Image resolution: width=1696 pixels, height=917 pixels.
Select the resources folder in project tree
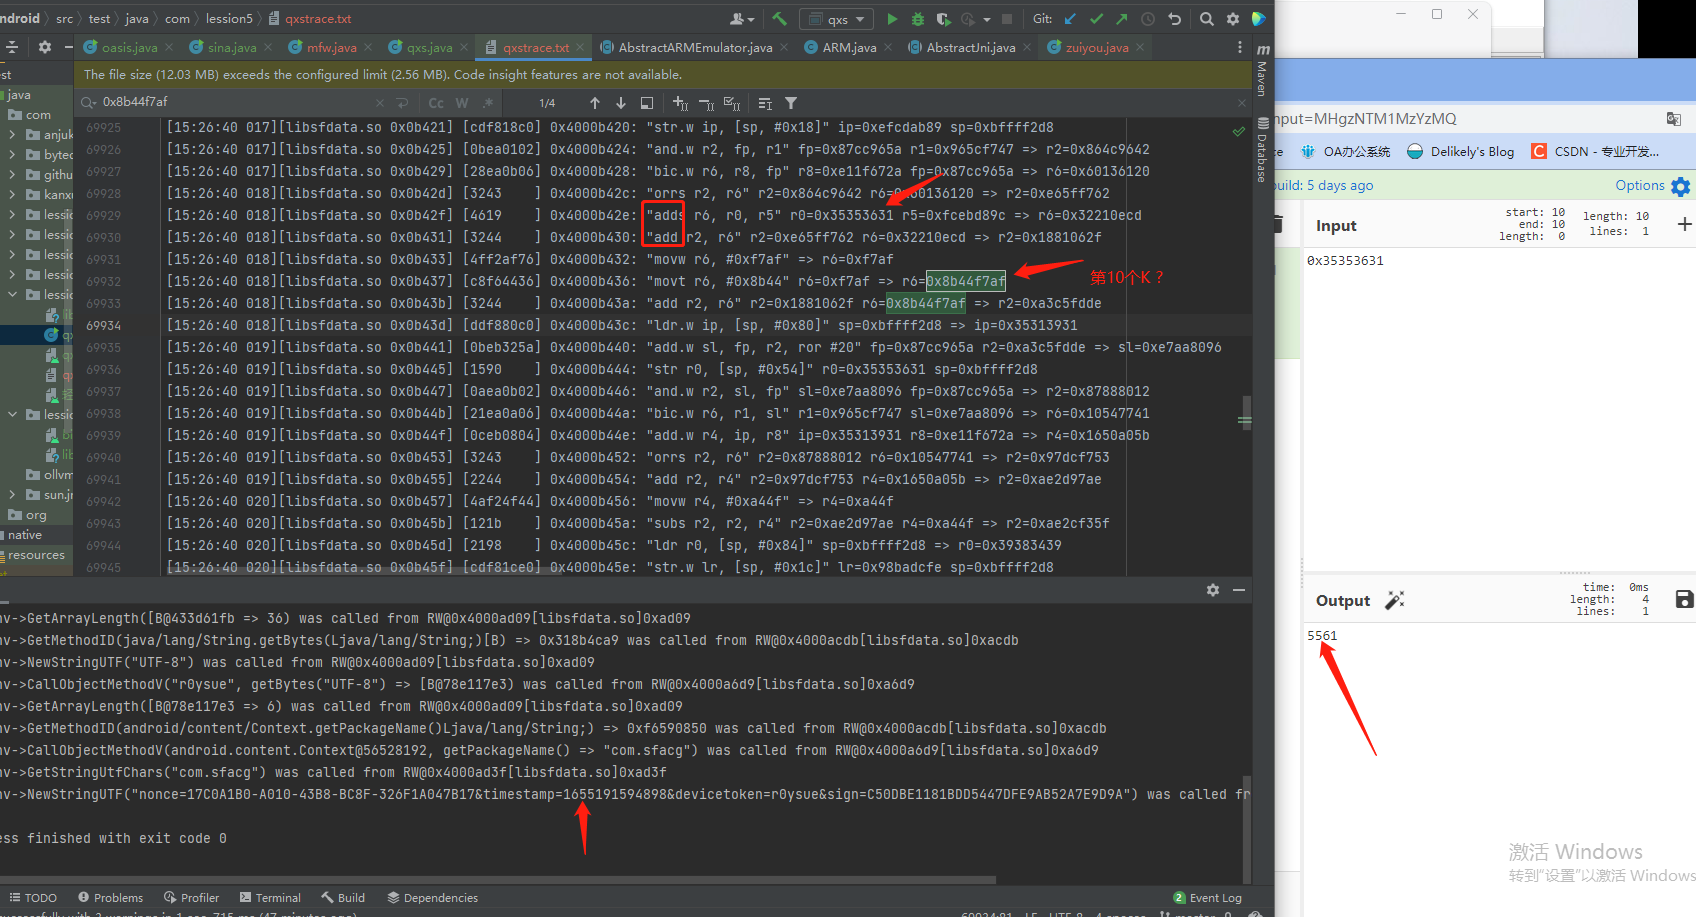(36, 555)
